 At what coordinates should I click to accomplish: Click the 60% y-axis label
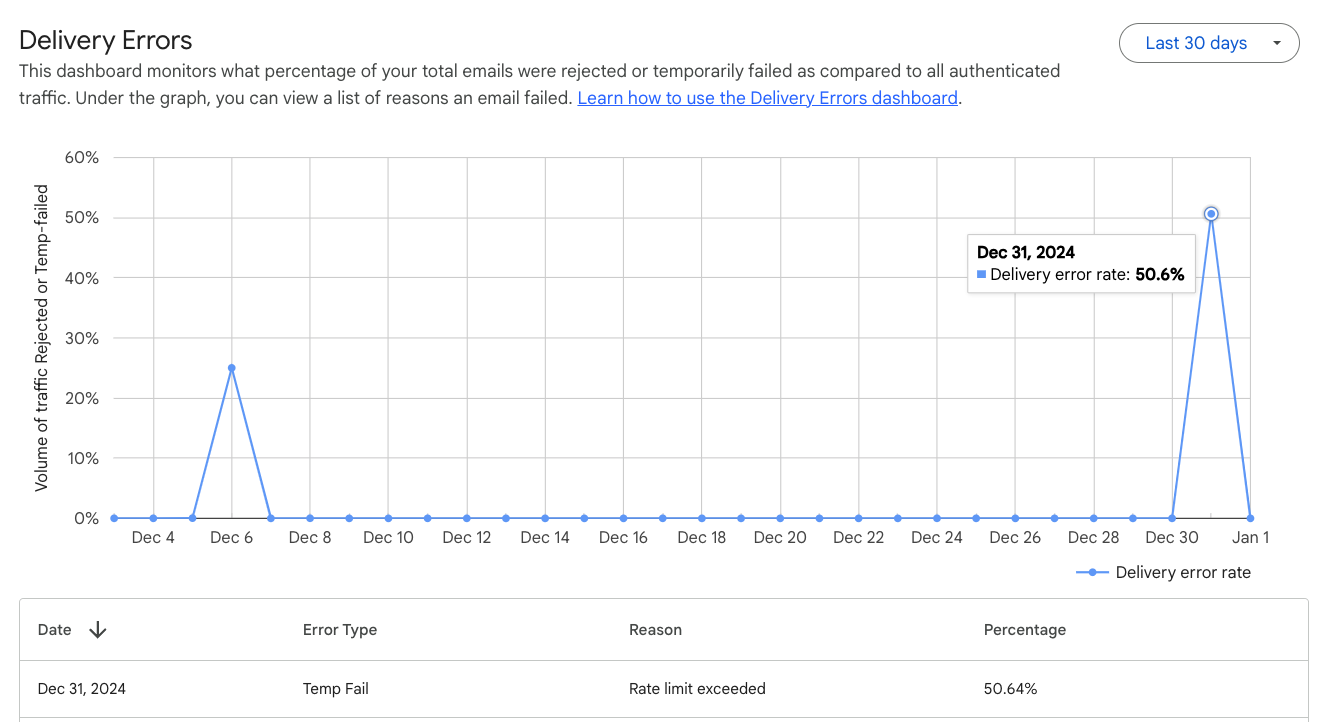(81, 157)
